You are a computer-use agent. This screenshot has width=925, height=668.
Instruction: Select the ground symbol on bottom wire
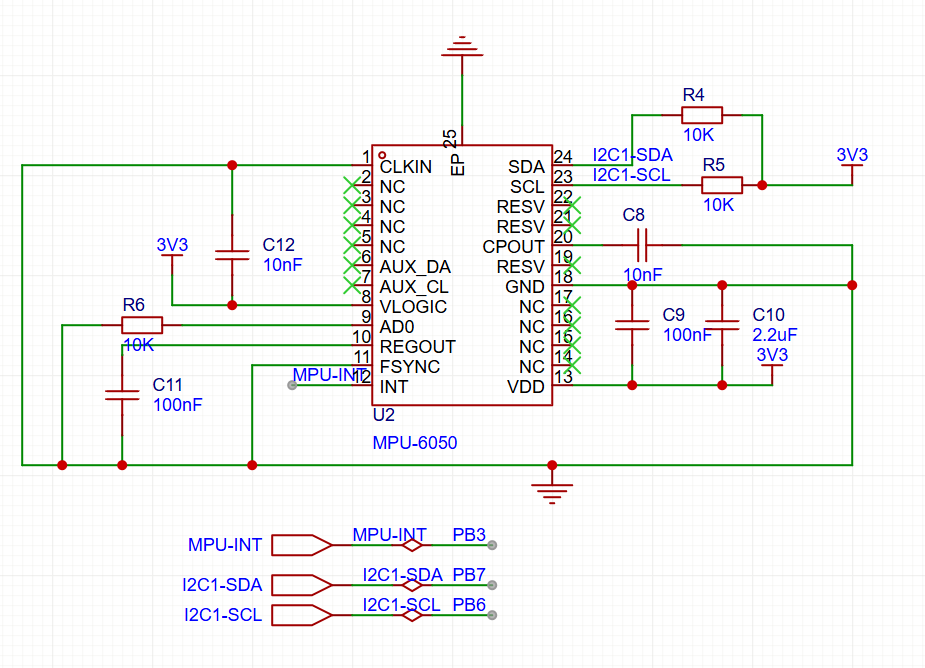552,488
